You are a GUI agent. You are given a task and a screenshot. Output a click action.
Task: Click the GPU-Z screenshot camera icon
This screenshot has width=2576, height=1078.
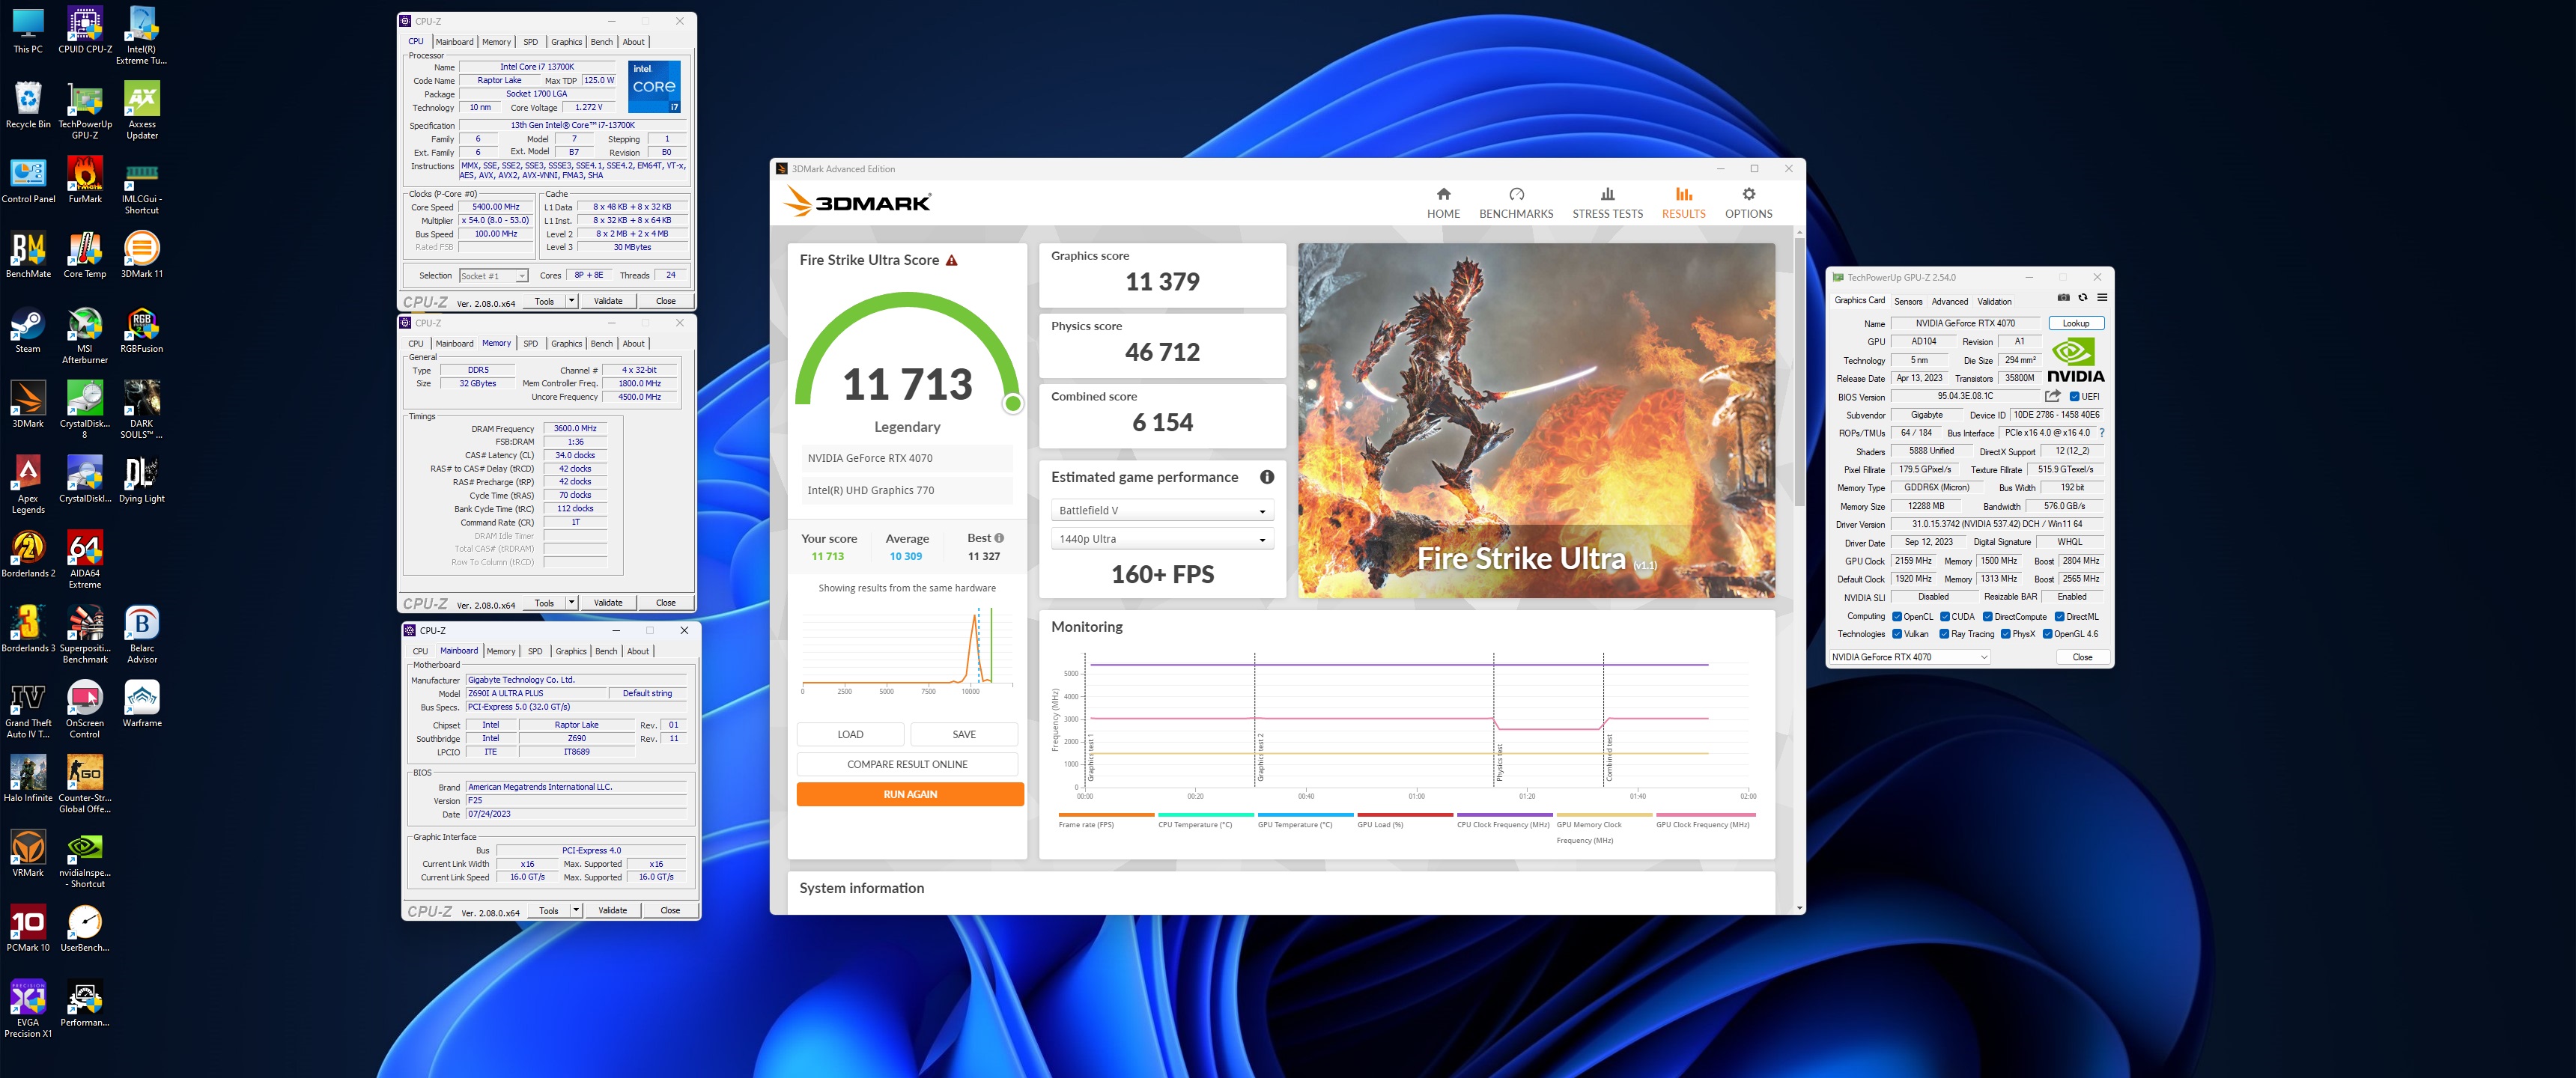[x=2063, y=297]
